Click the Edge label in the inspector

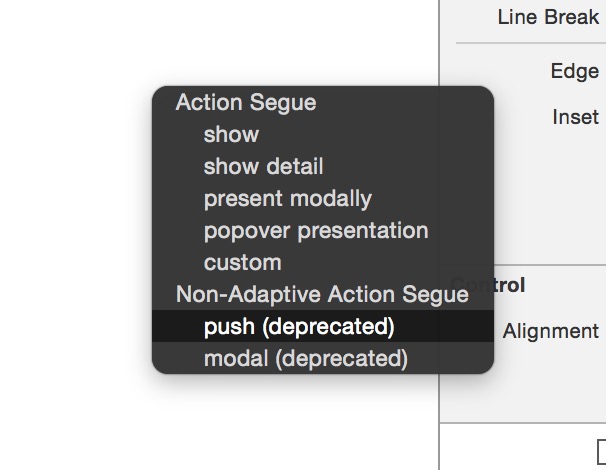pos(574,71)
